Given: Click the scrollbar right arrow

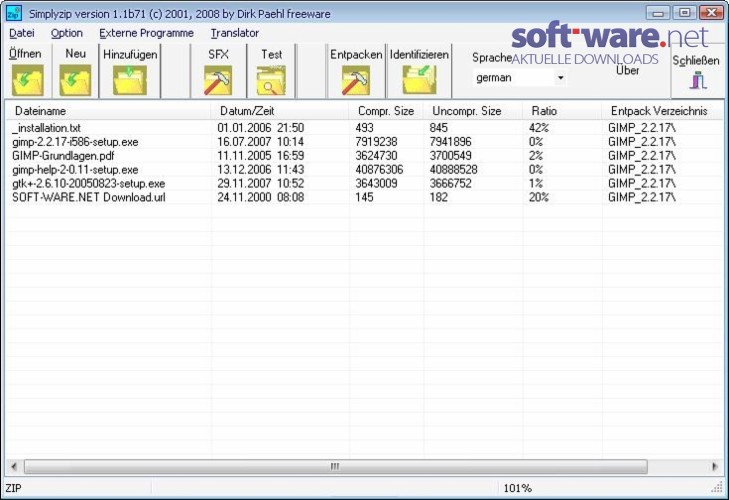Looking at the screenshot, I should click(x=715, y=466).
